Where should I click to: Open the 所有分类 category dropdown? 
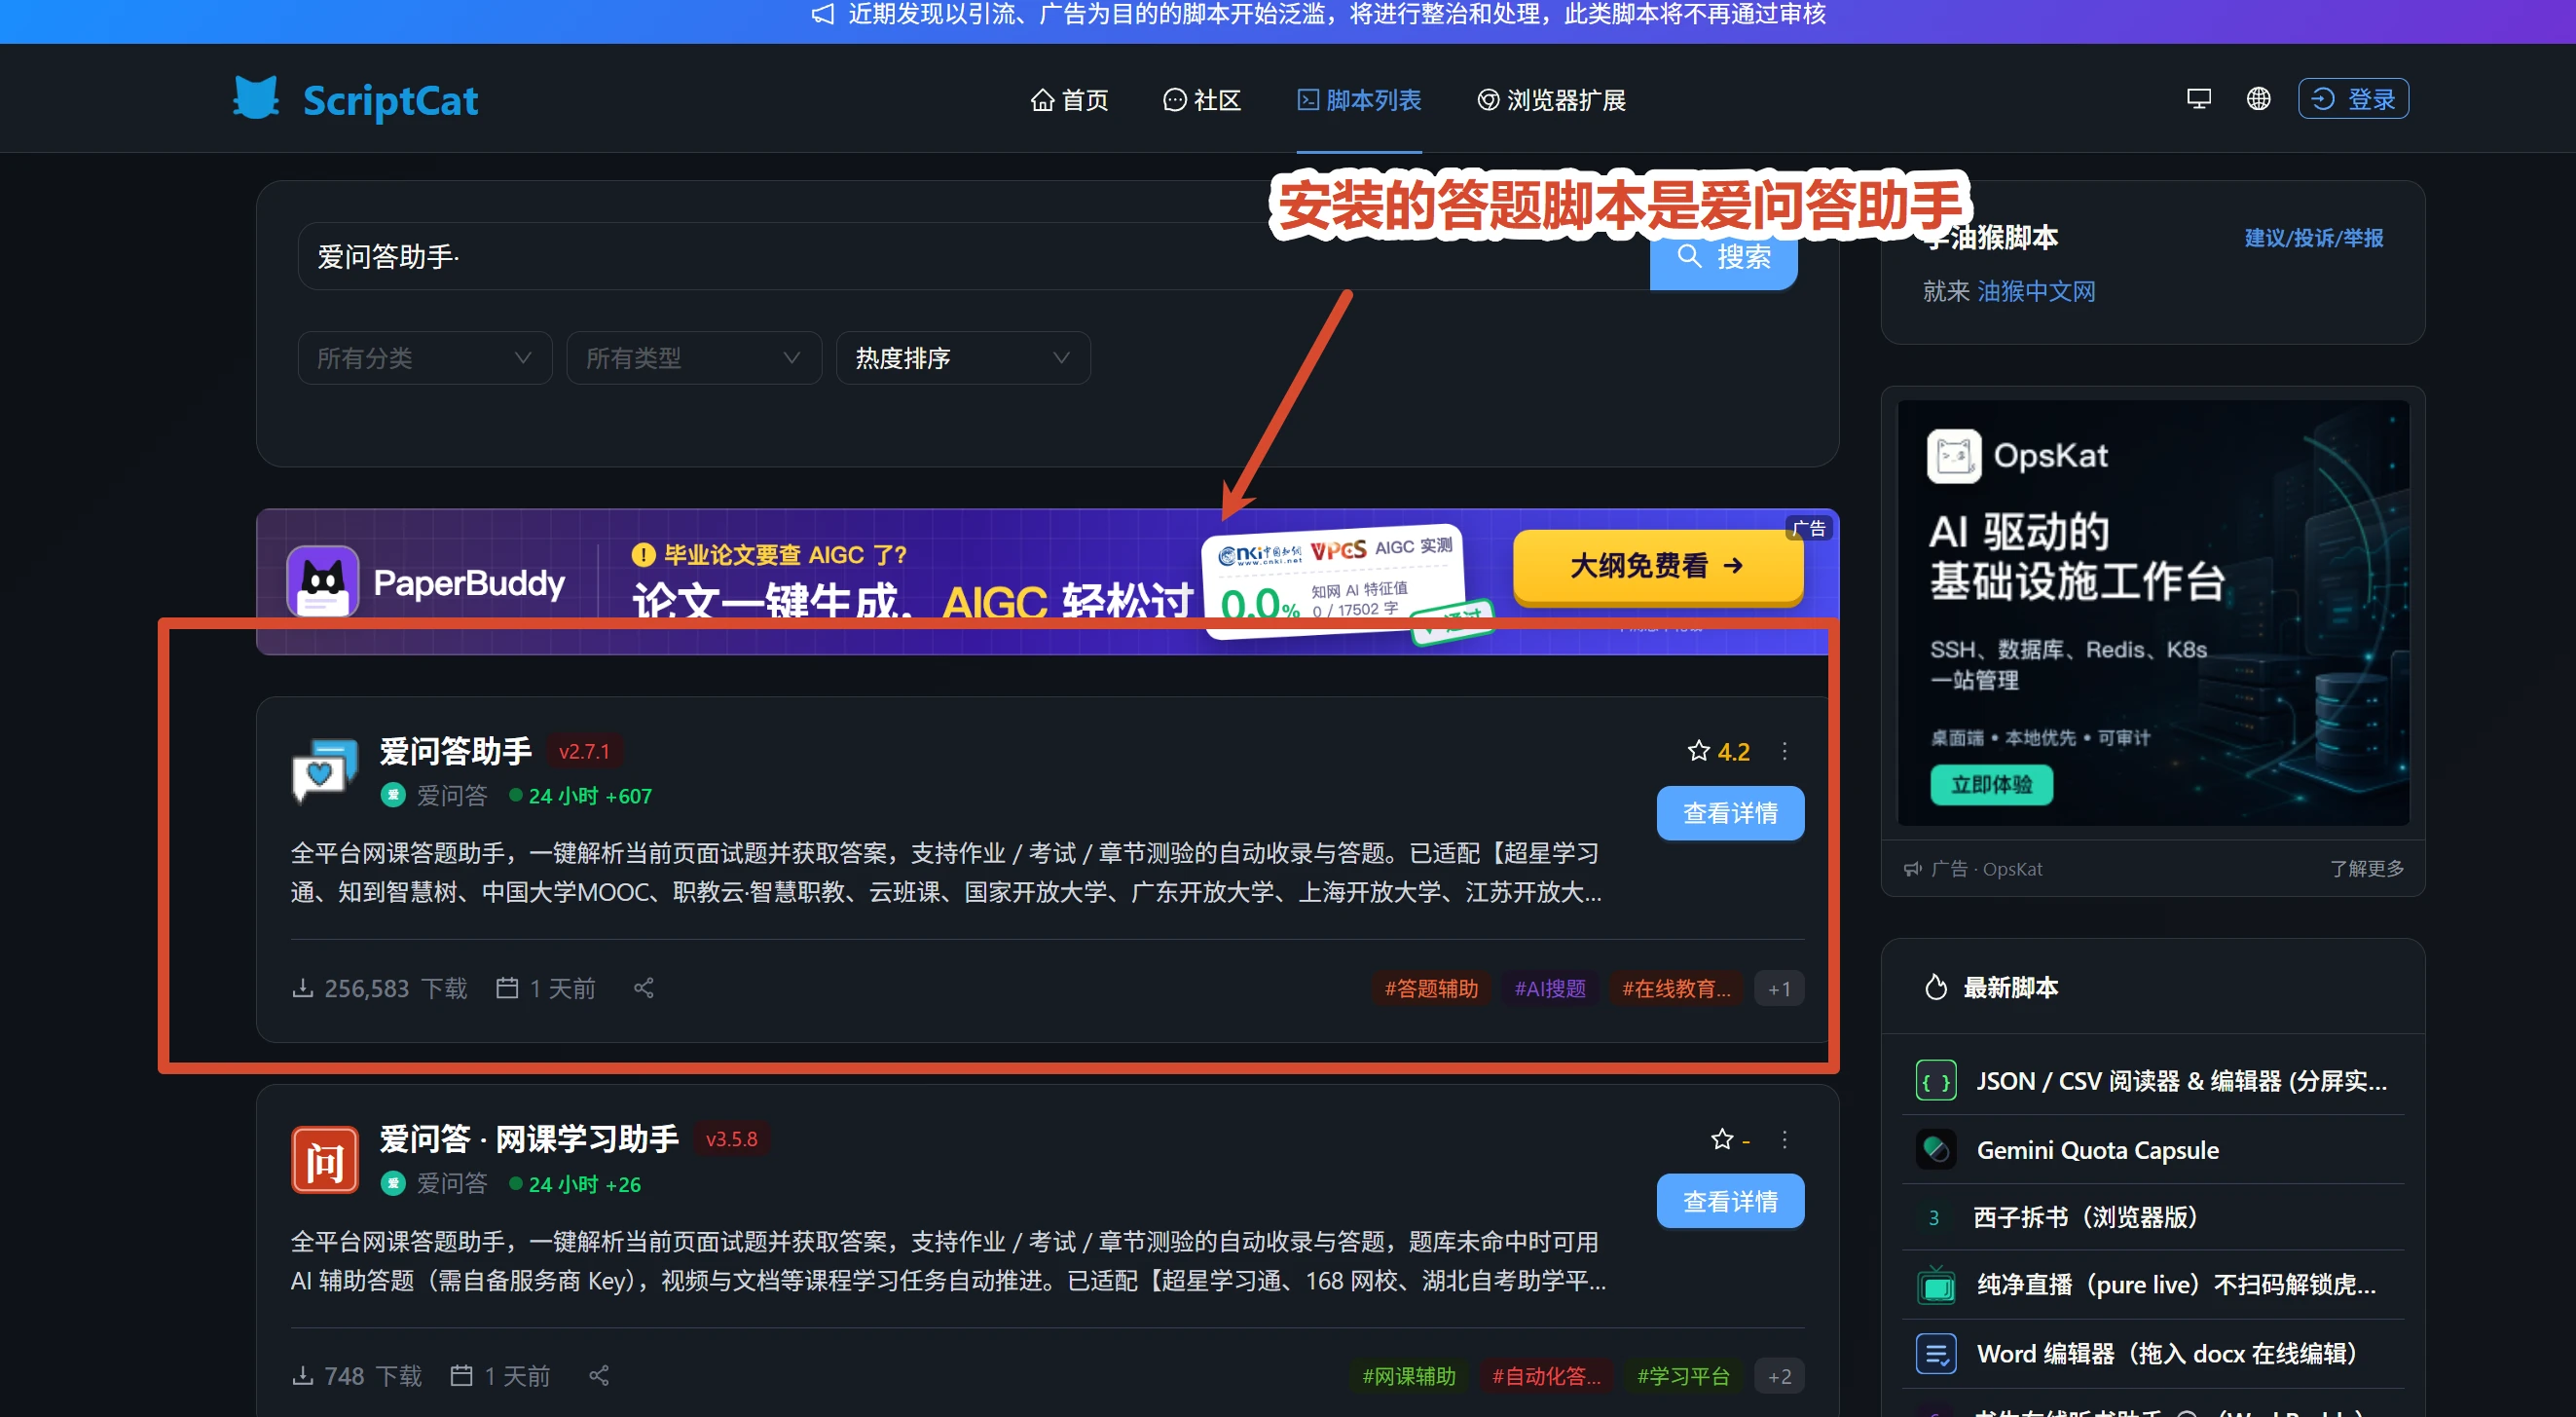pyautogui.click(x=425, y=358)
